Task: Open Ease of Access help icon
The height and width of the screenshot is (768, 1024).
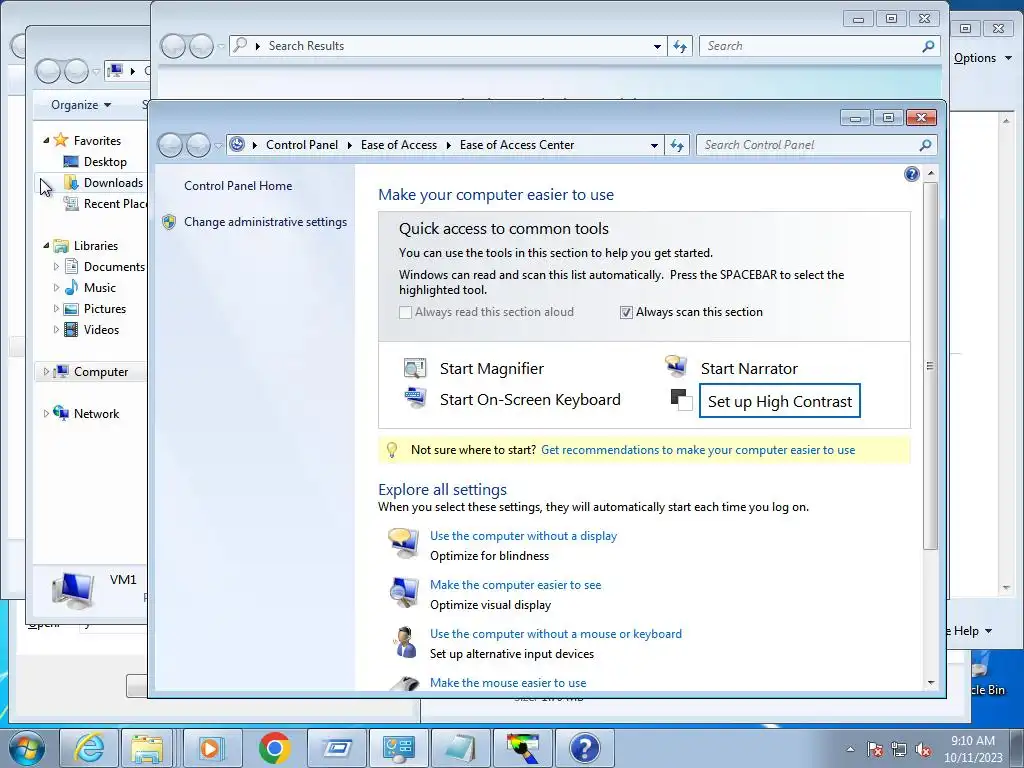Action: [x=912, y=174]
